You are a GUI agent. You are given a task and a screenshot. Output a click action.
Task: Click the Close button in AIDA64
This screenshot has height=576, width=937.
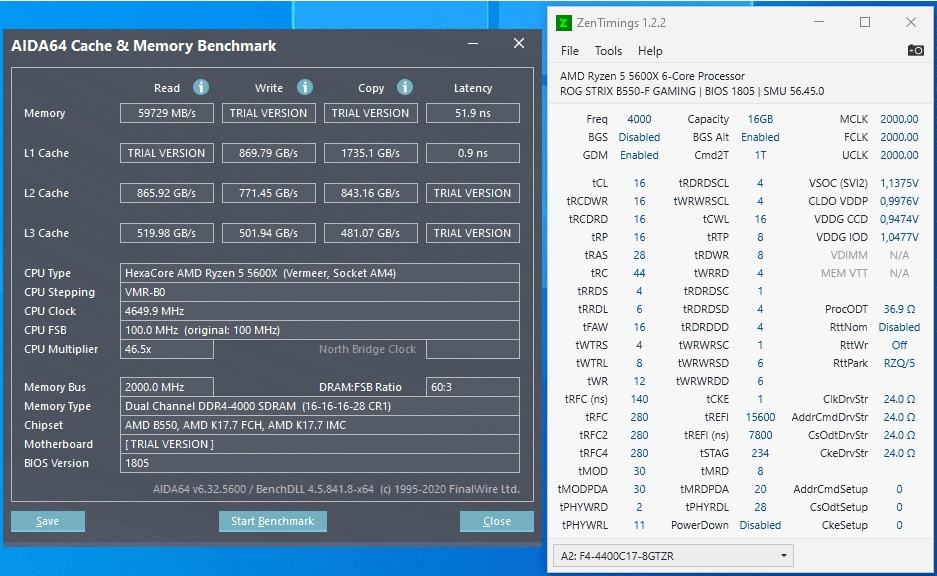[x=497, y=521]
